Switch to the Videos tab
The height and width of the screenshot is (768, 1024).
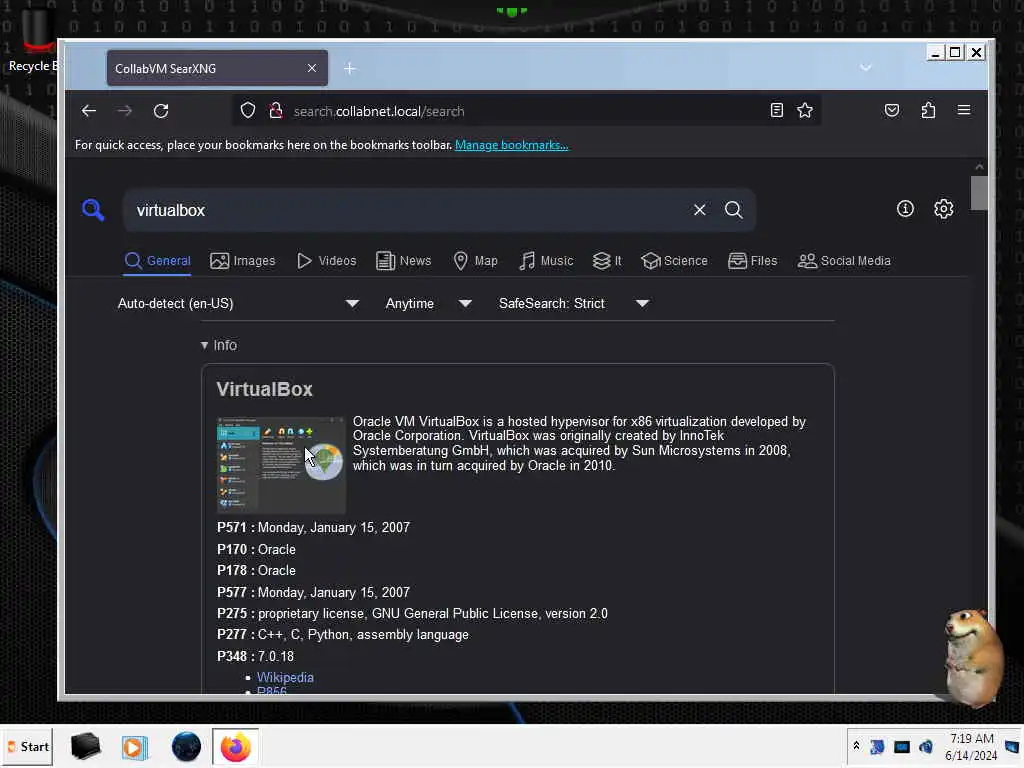tap(327, 261)
